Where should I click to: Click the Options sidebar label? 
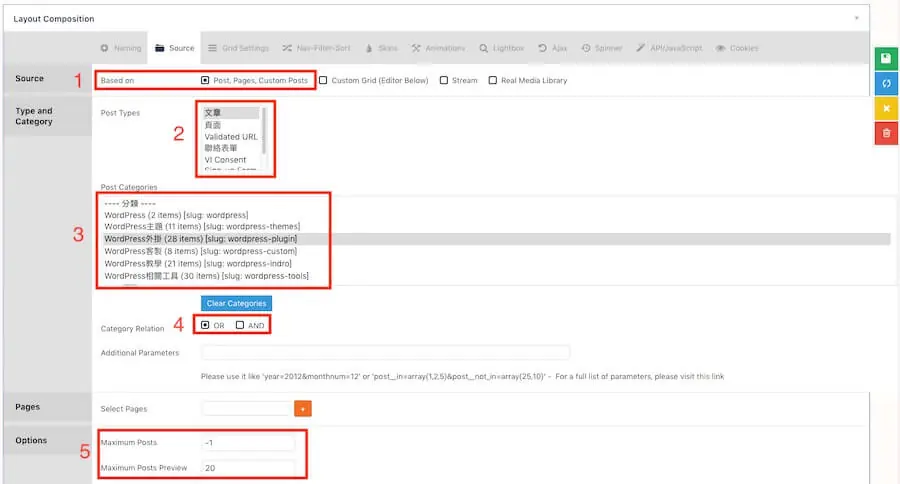31,440
